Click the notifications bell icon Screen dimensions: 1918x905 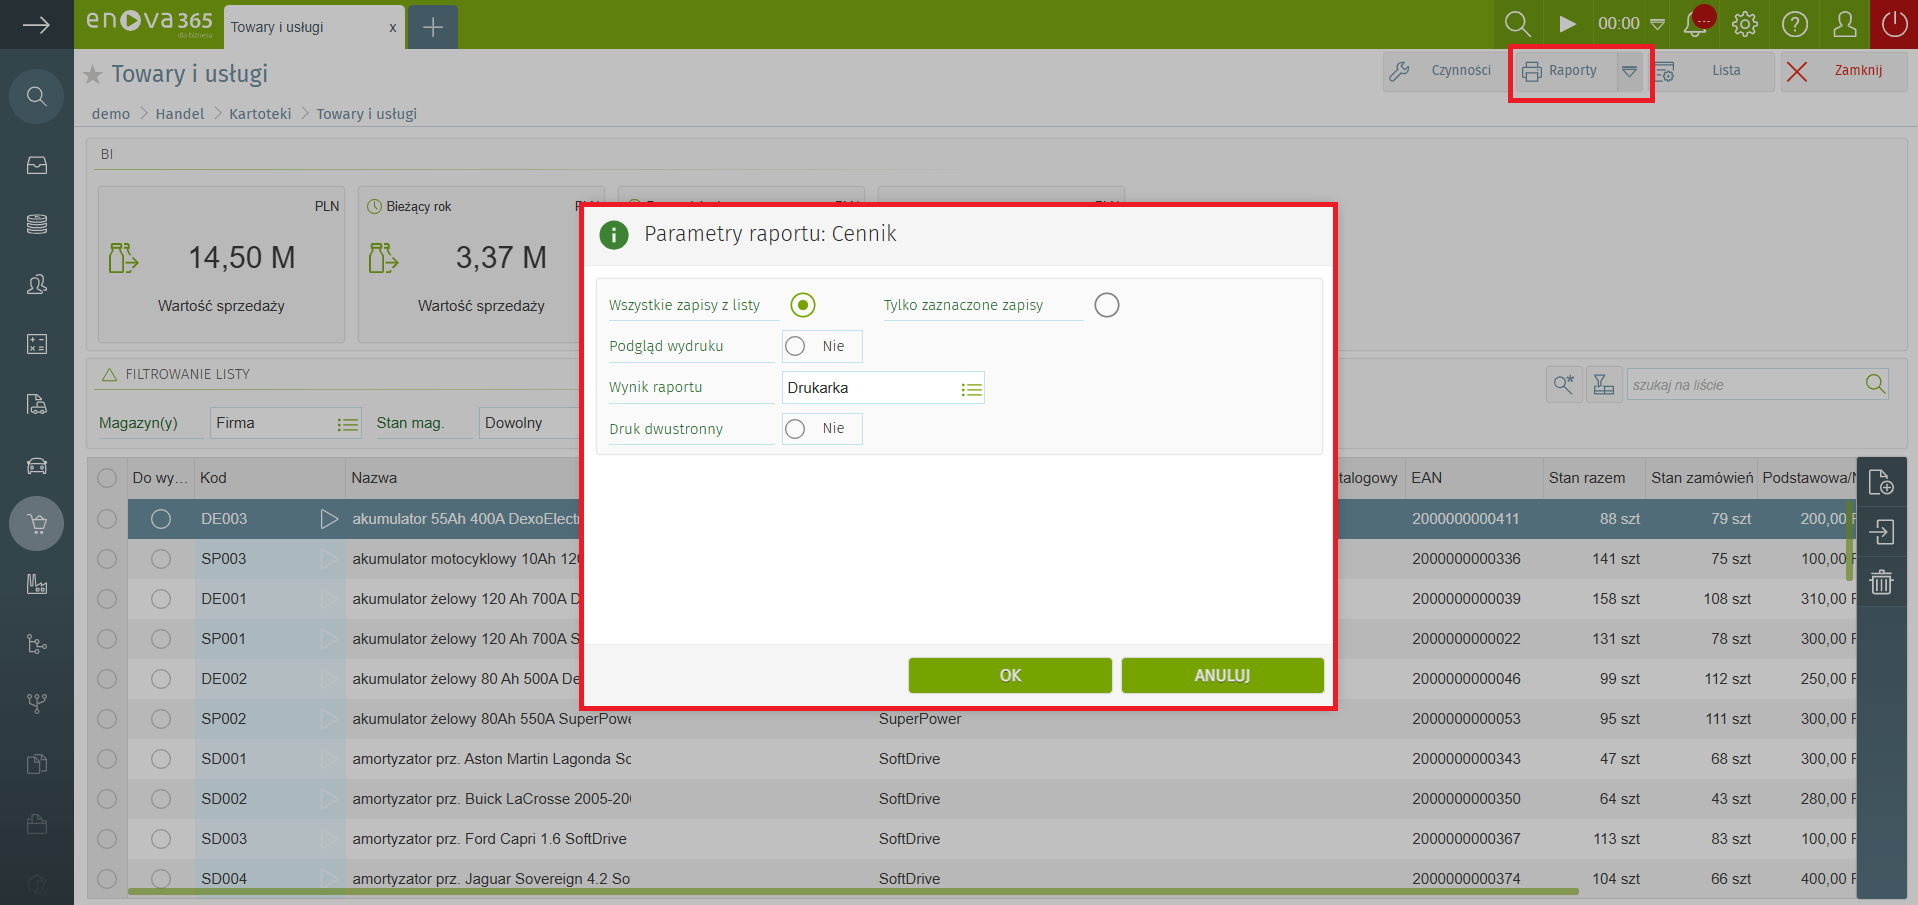tap(1696, 24)
